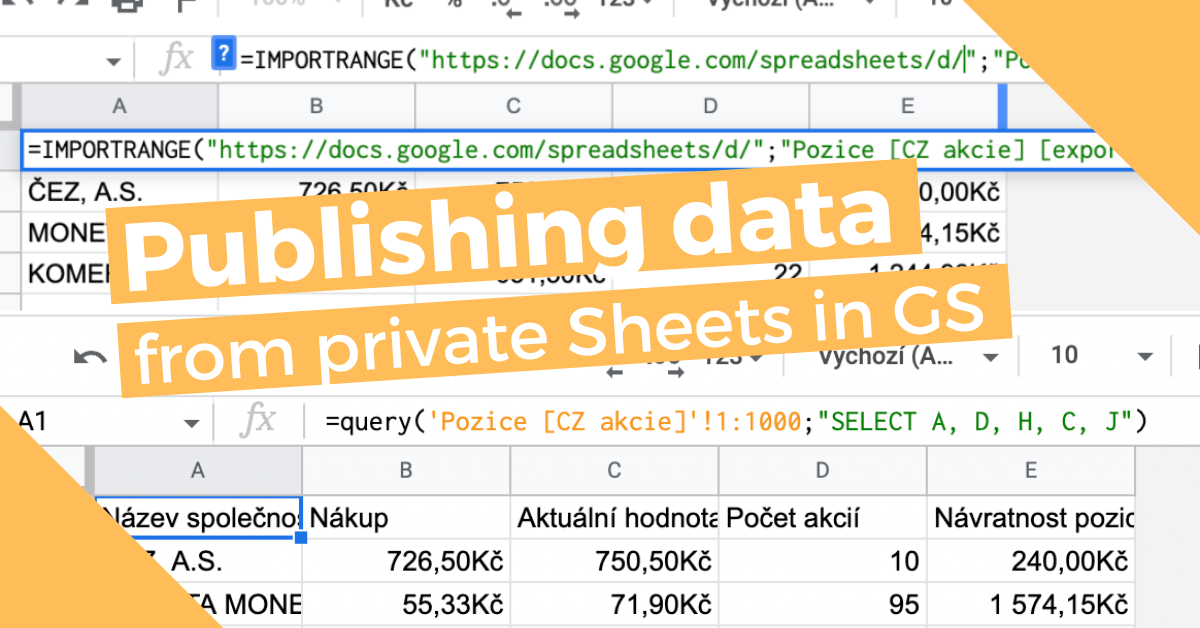This screenshot has width=1200, height=628.
Task: Open the Name box dropdown arrow
Action: 113,59
